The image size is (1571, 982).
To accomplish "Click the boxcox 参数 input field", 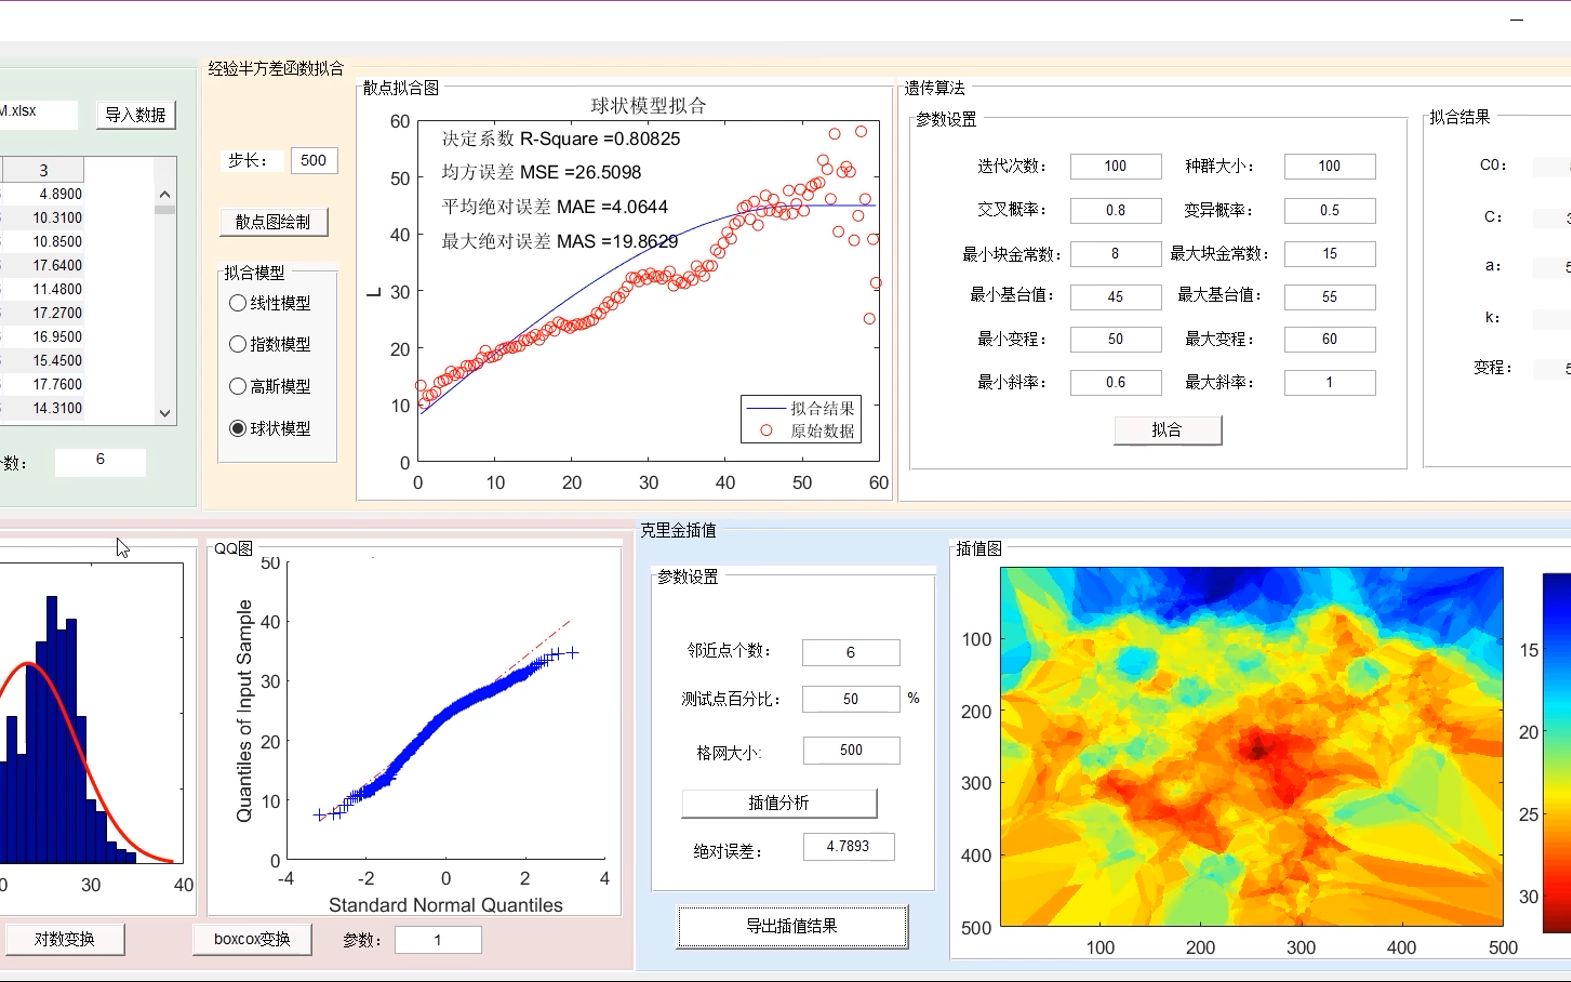I will (x=438, y=940).
